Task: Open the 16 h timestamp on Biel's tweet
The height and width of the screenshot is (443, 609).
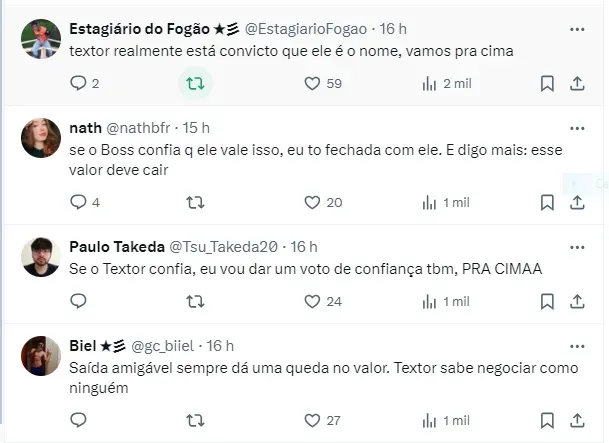Action: (219, 346)
